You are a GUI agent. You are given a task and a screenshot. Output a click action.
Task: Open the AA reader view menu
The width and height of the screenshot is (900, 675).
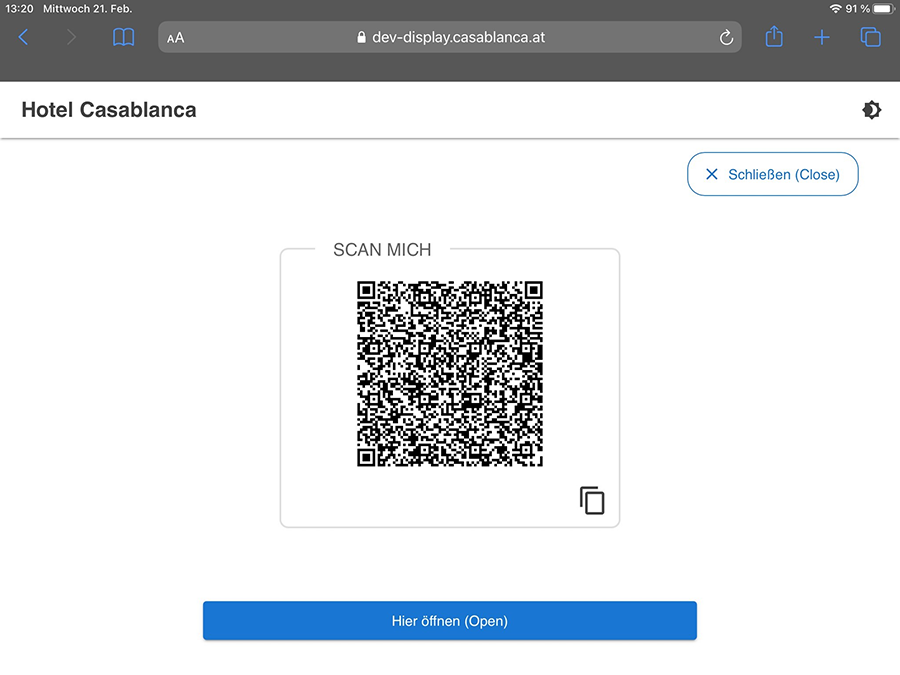176,38
